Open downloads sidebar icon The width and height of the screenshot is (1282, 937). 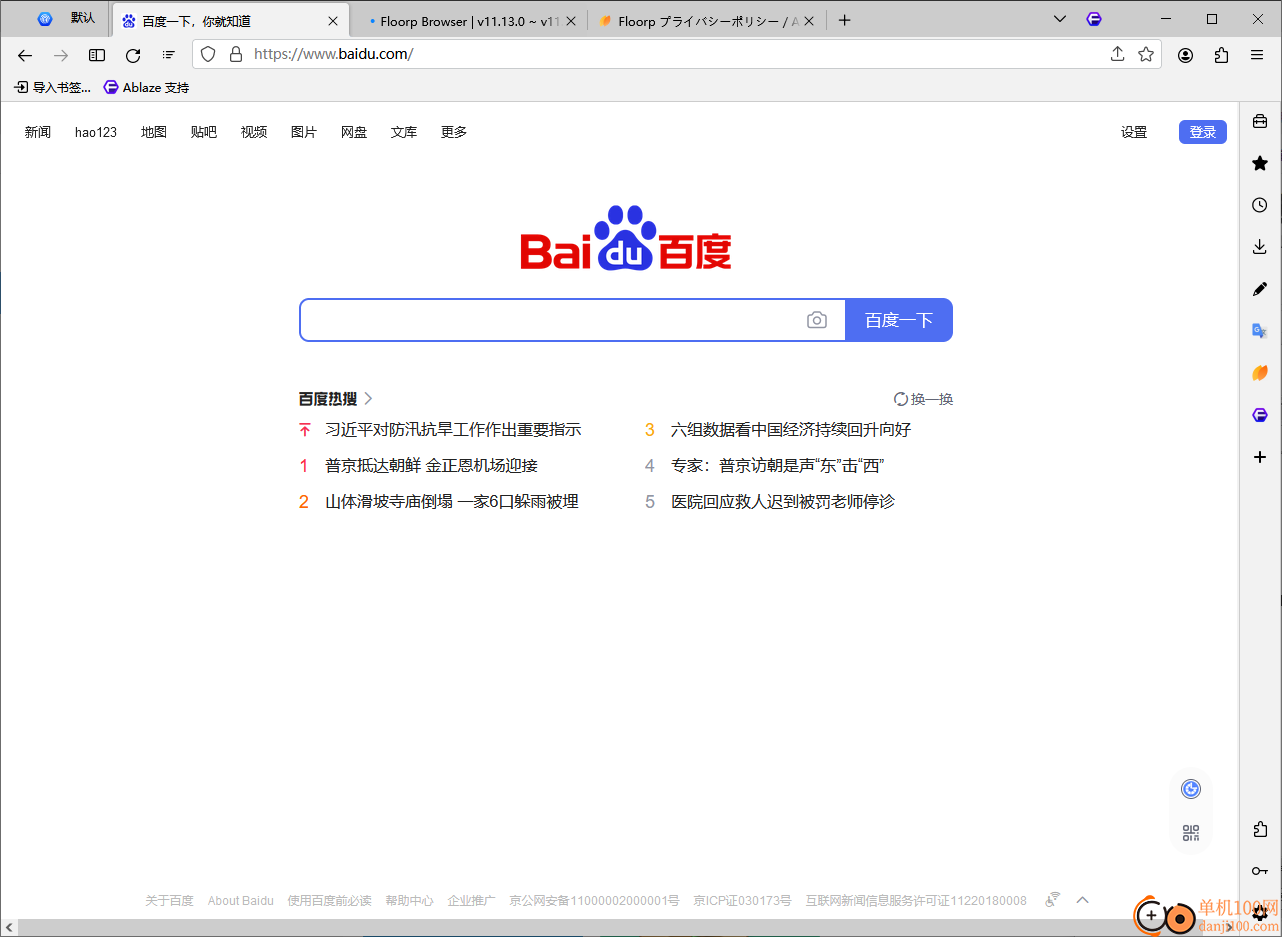pyautogui.click(x=1260, y=247)
